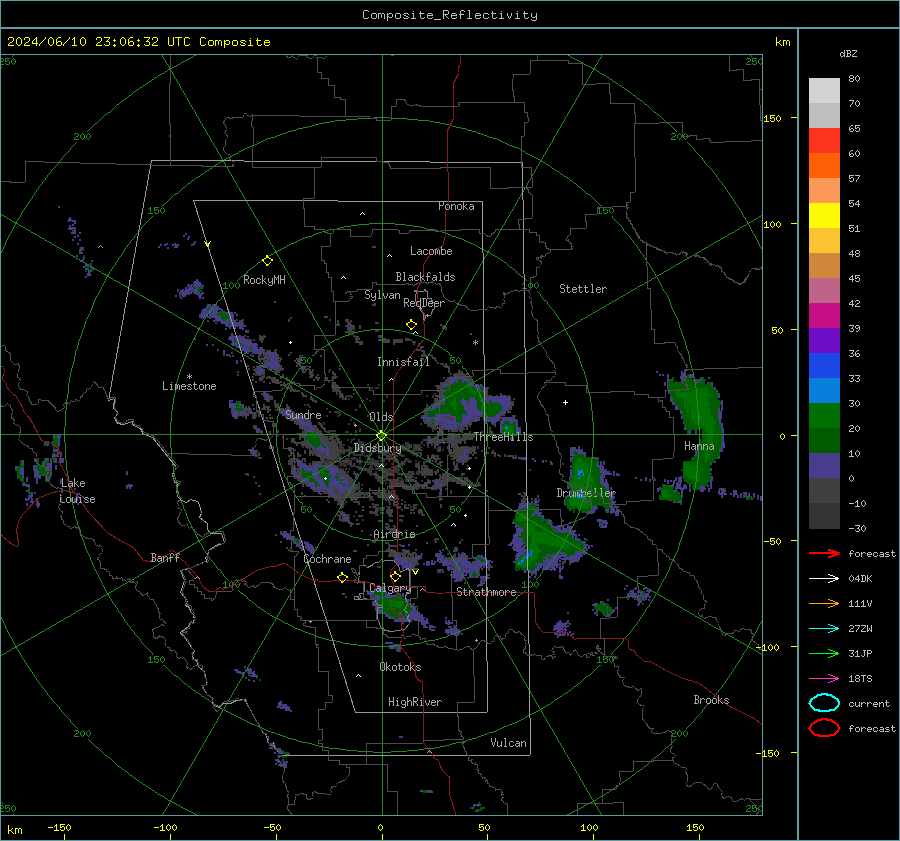The height and width of the screenshot is (841, 900).
Task: Click the Calgary label
Action: click(390, 588)
